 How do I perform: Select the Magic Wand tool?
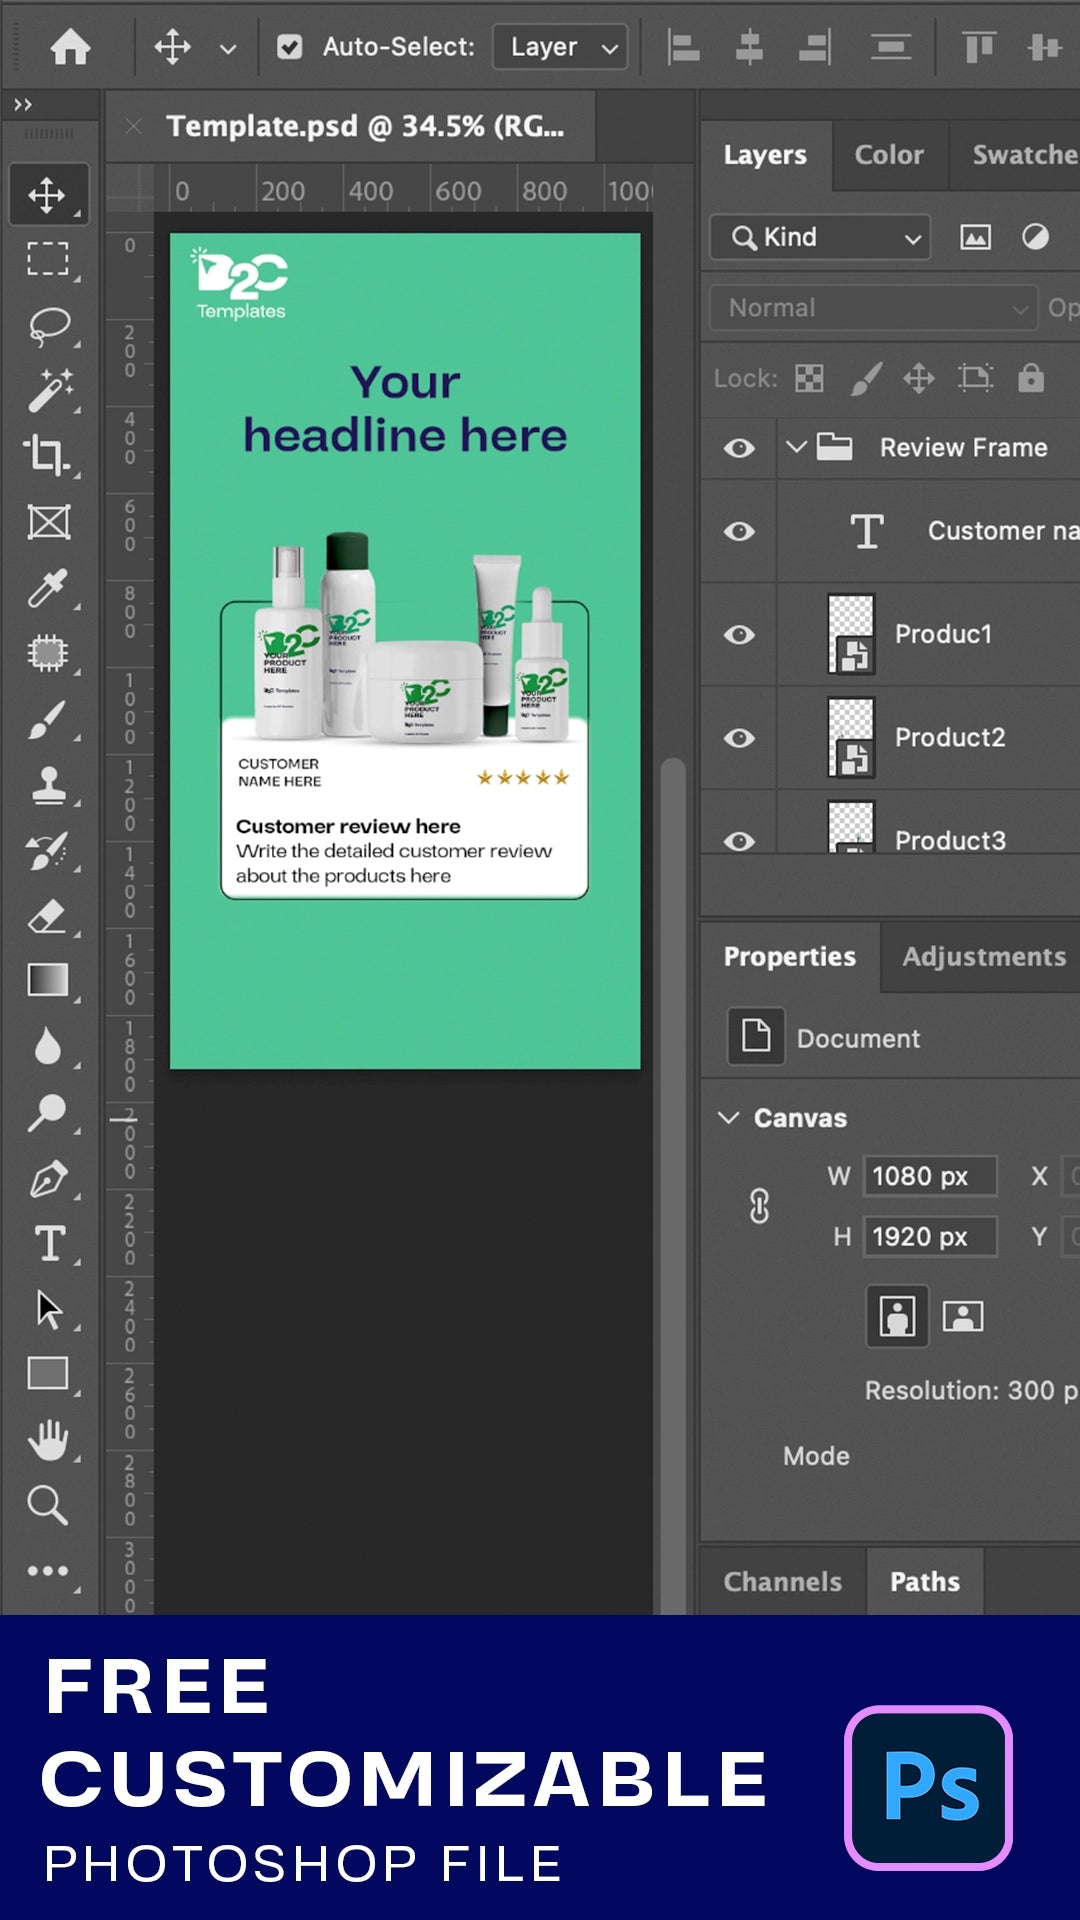[48, 391]
